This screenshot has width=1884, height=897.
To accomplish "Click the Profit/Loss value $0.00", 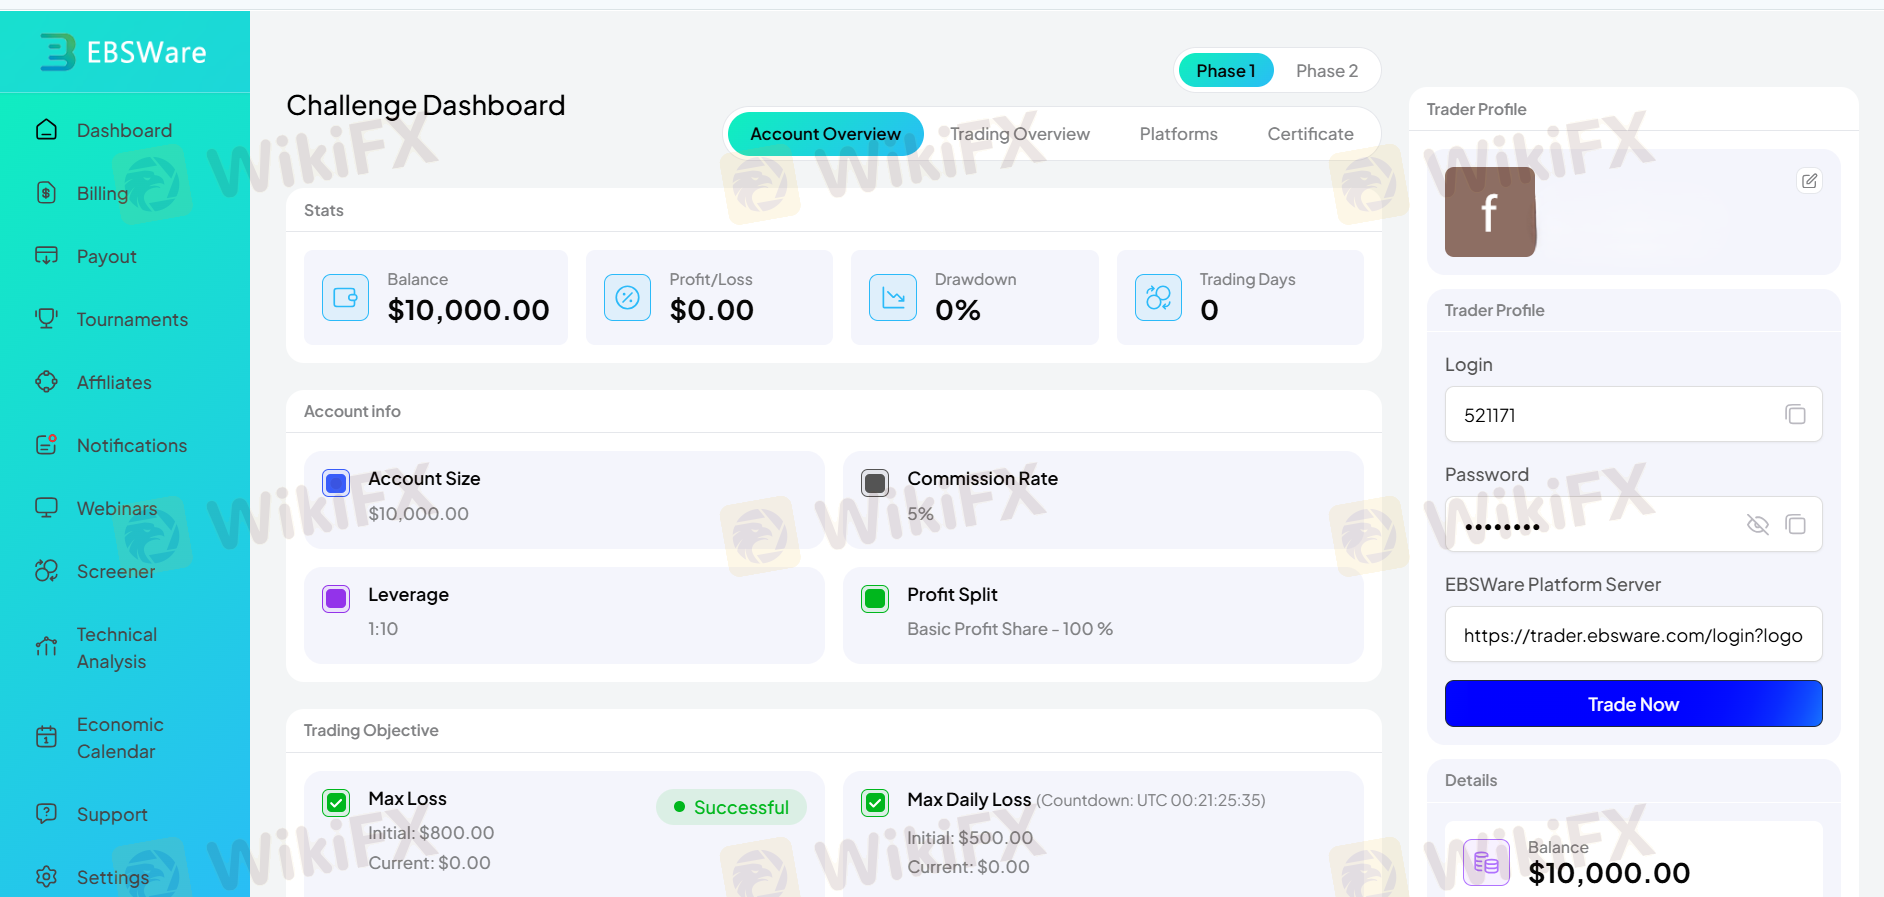I will (711, 310).
